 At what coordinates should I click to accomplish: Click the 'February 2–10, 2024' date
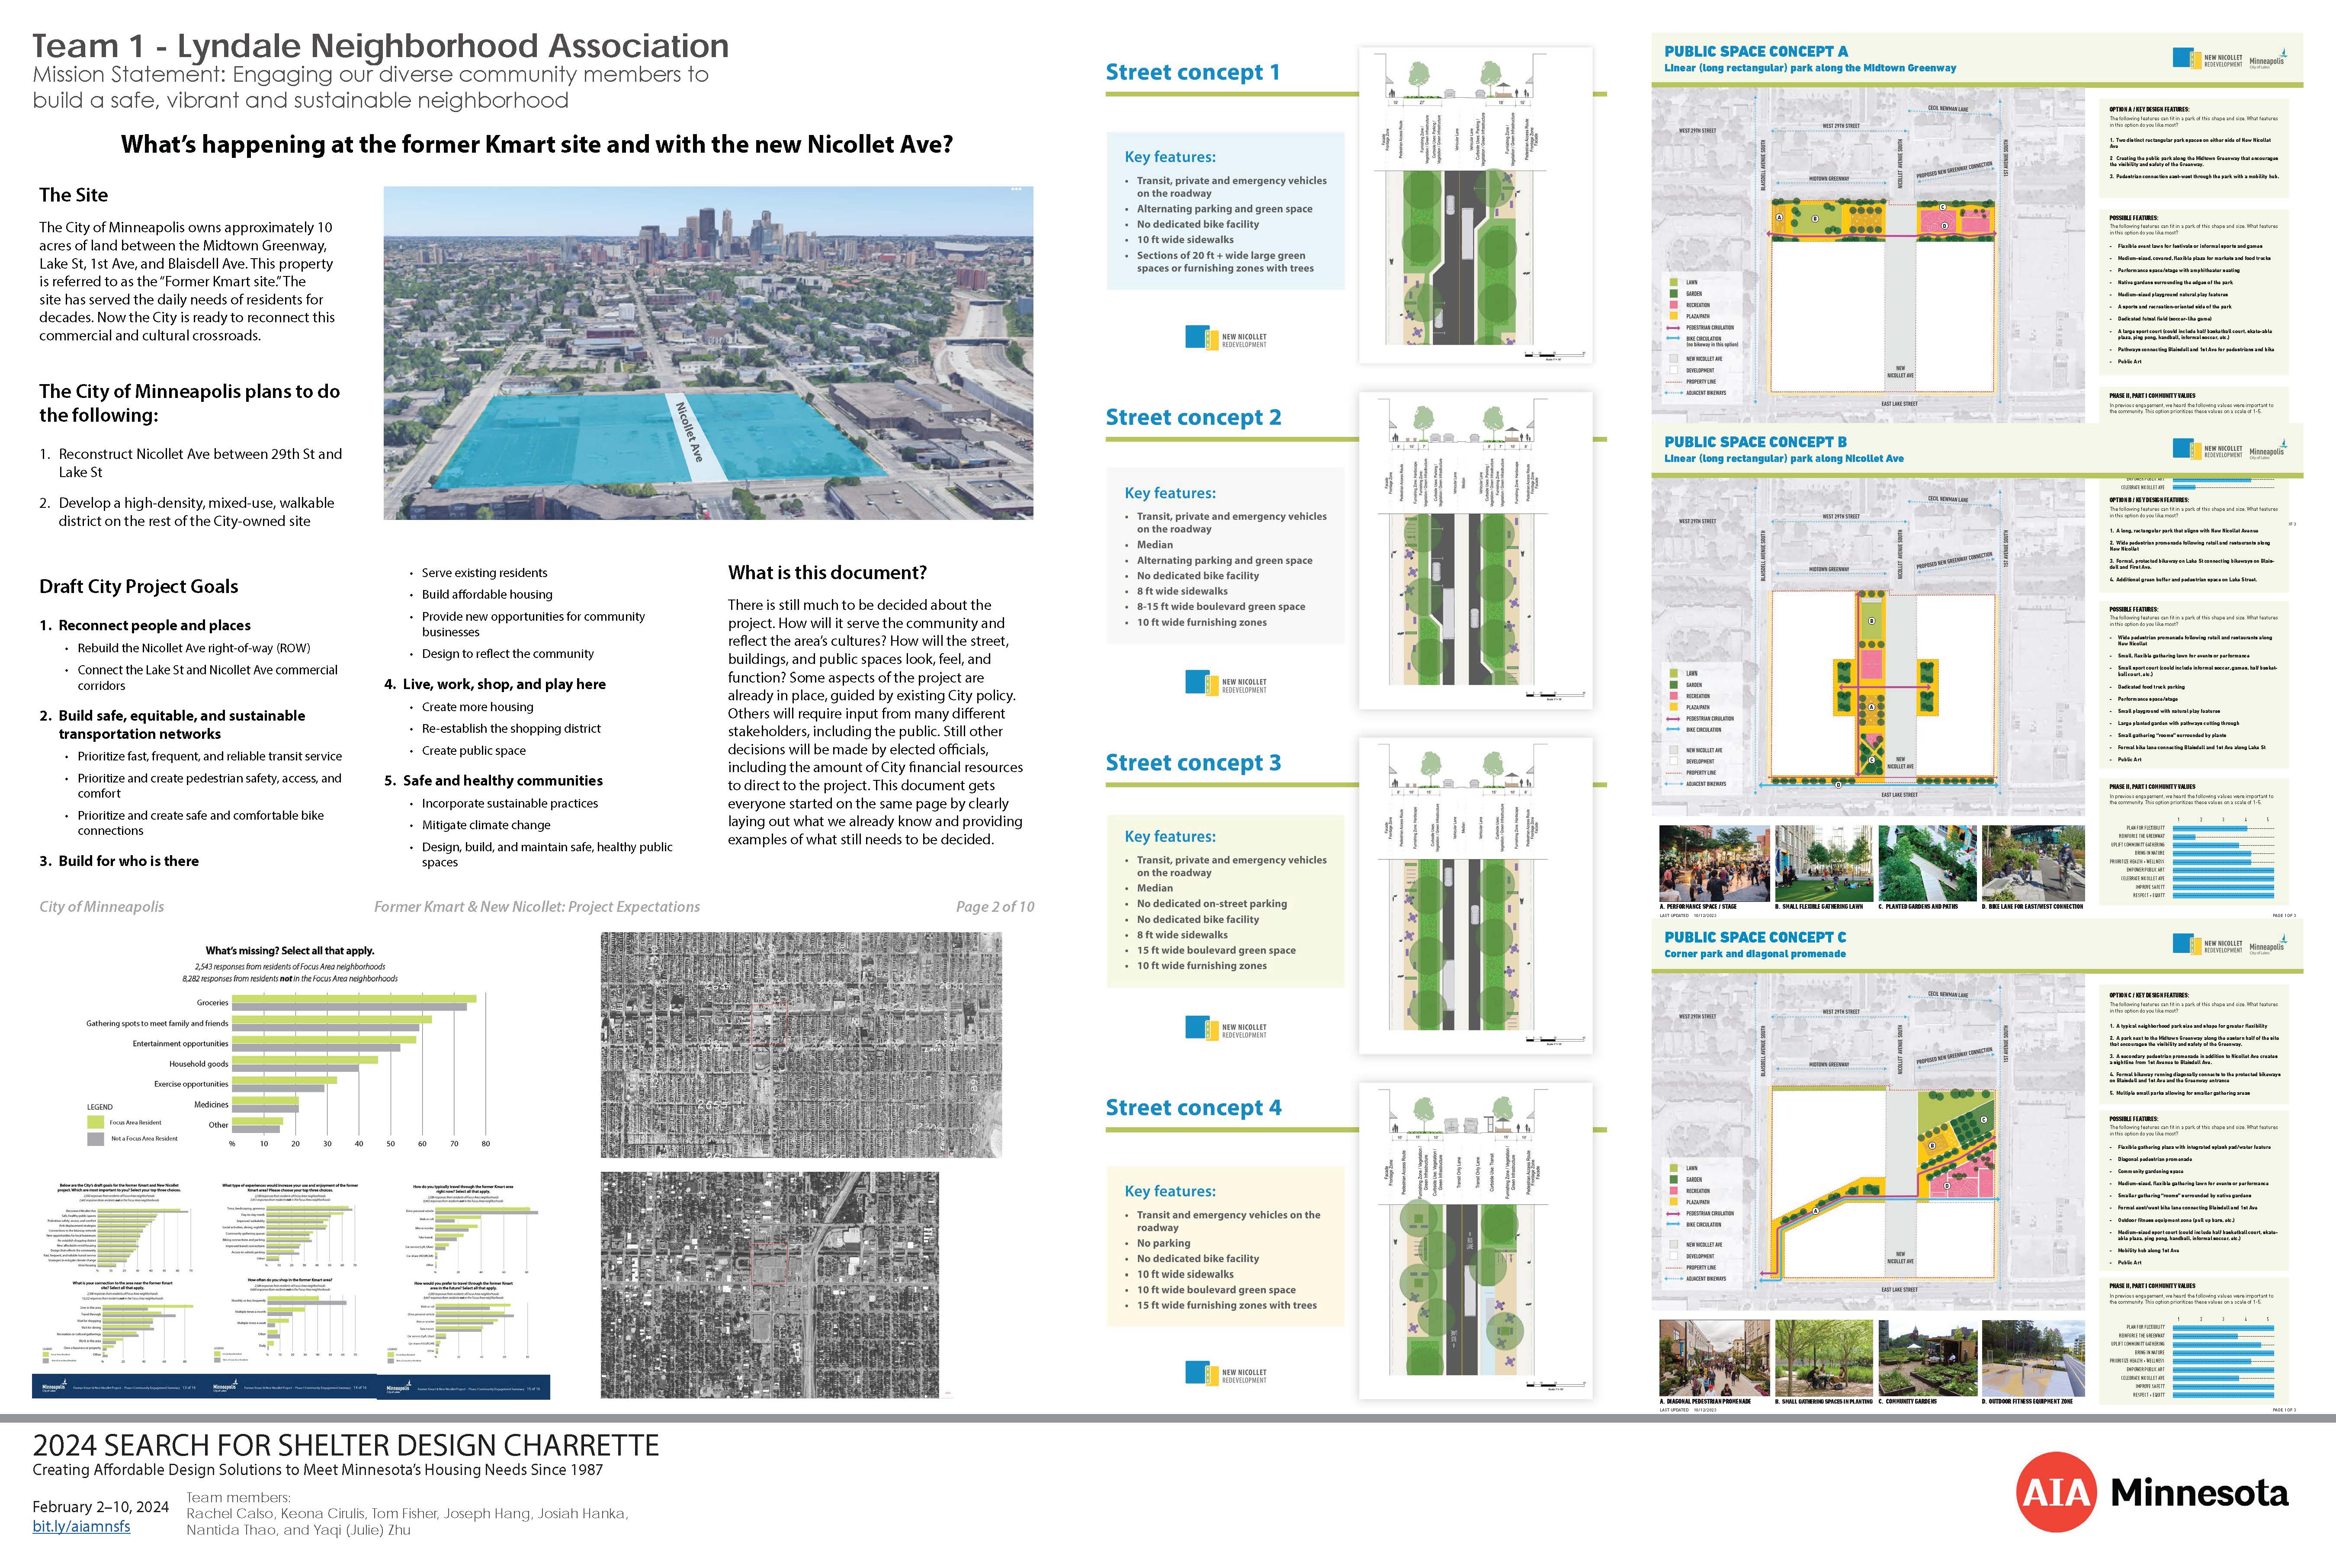pyautogui.click(x=100, y=1507)
